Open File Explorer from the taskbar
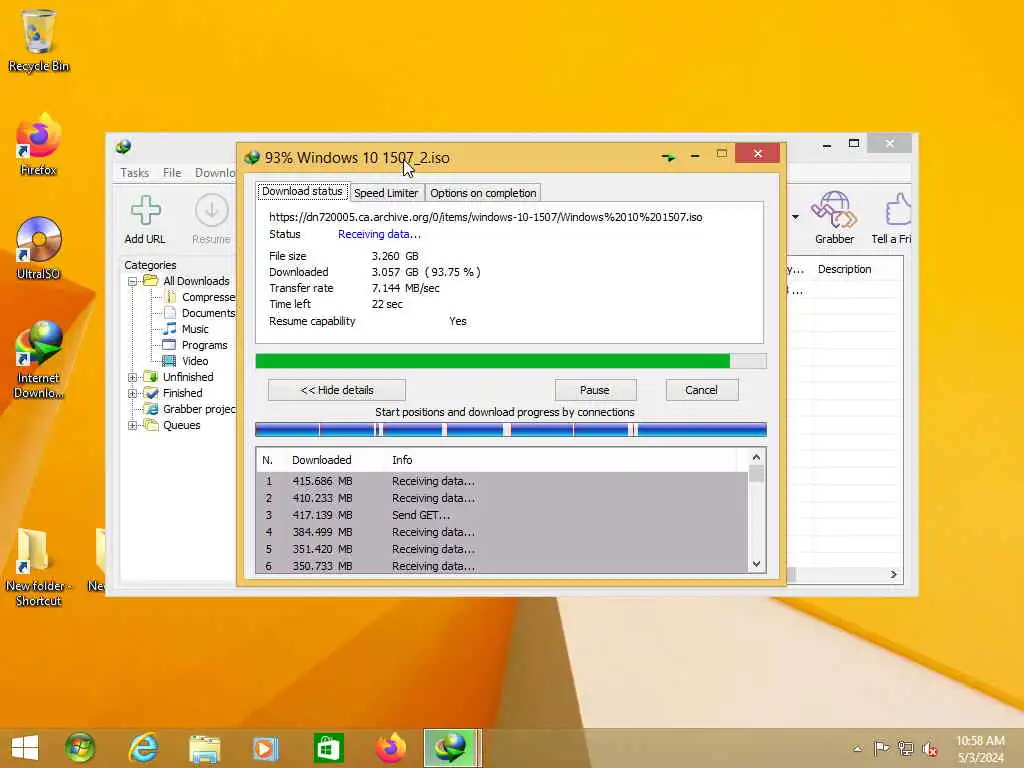 [x=204, y=748]
